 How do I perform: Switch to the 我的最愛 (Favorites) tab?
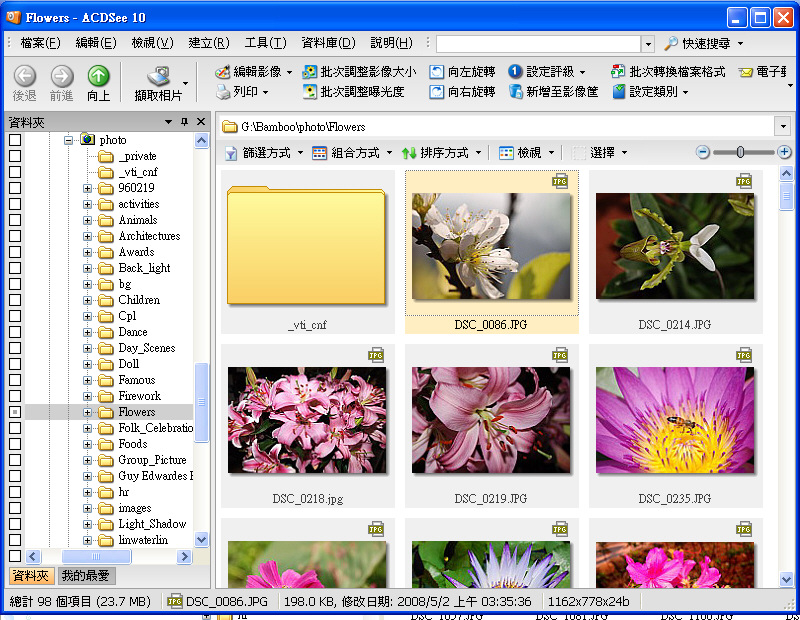86,576
